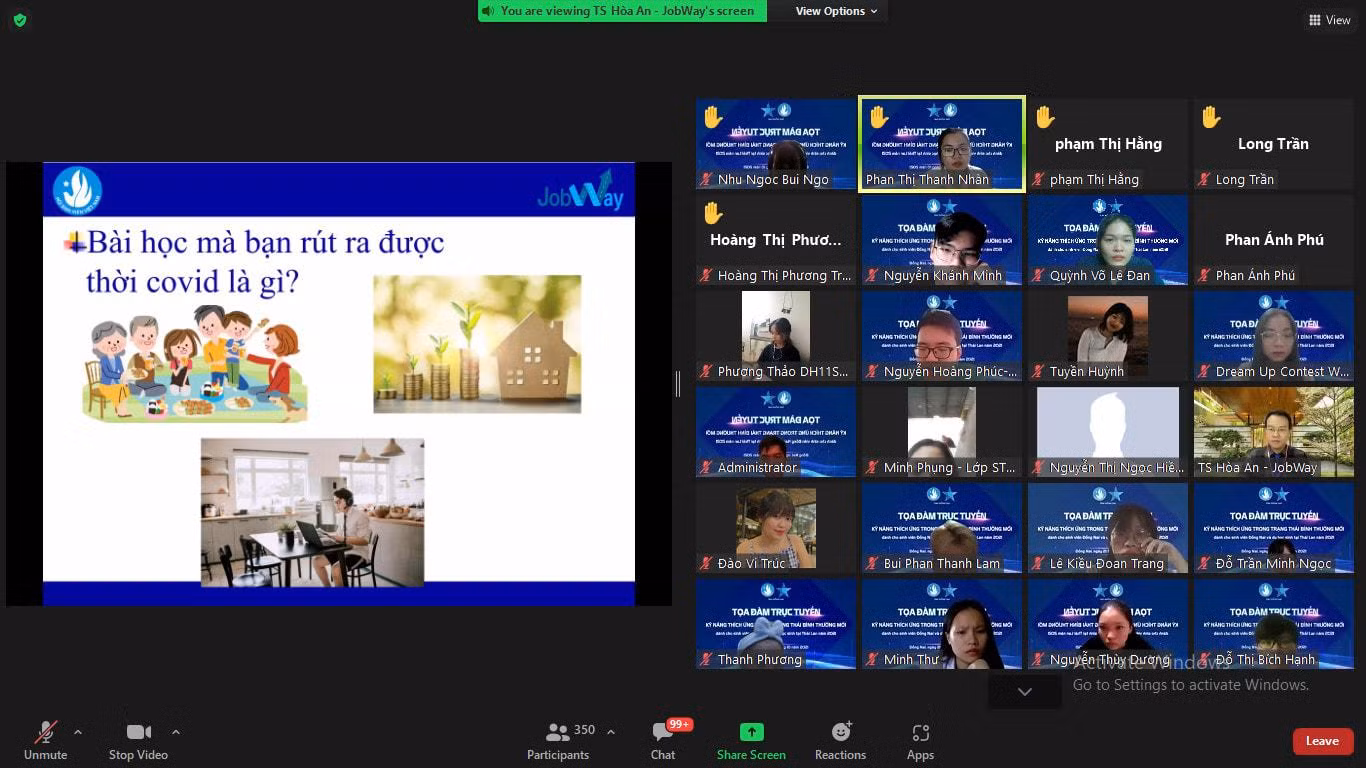The width and height of the screenshot is (1366, 768).
Task: Click muted mic icon beside Thanh Phương
Action: [707, 659]
